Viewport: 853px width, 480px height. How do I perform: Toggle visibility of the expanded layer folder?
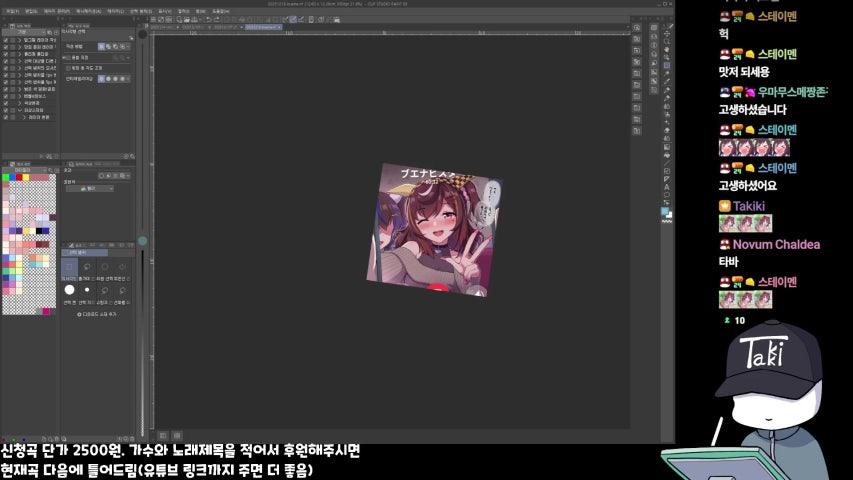coord(5,110)
